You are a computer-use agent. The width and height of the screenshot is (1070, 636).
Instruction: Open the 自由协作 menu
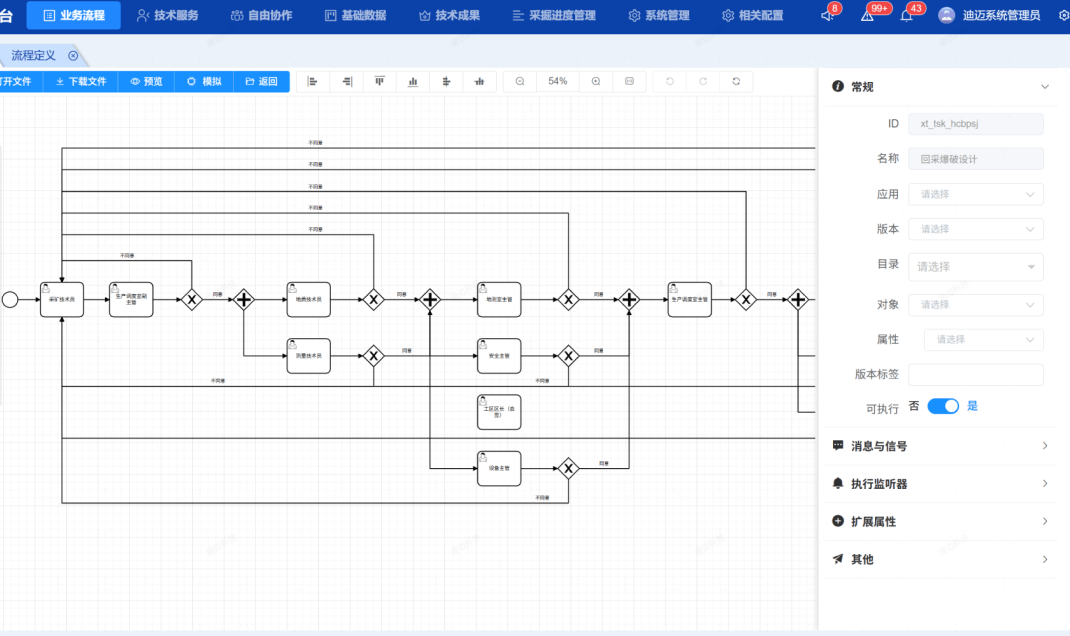click(x=261, y=15)
